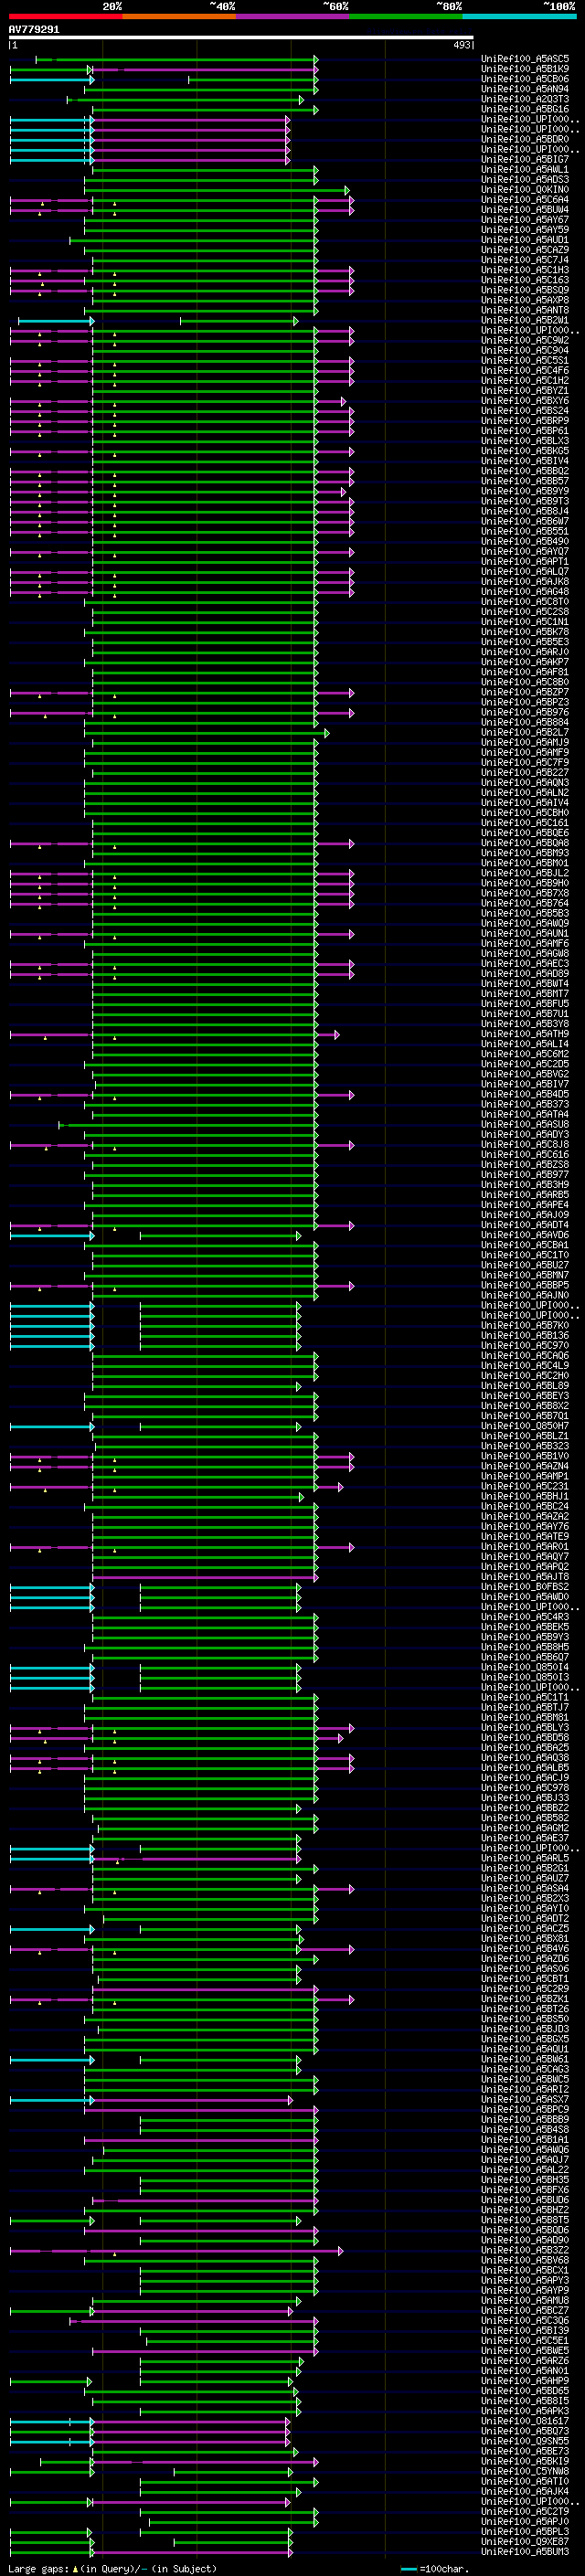Screen dimensions: 585x2576
Task: Select the UniRef100_Q850I3 label
Action: point(525,1677)
